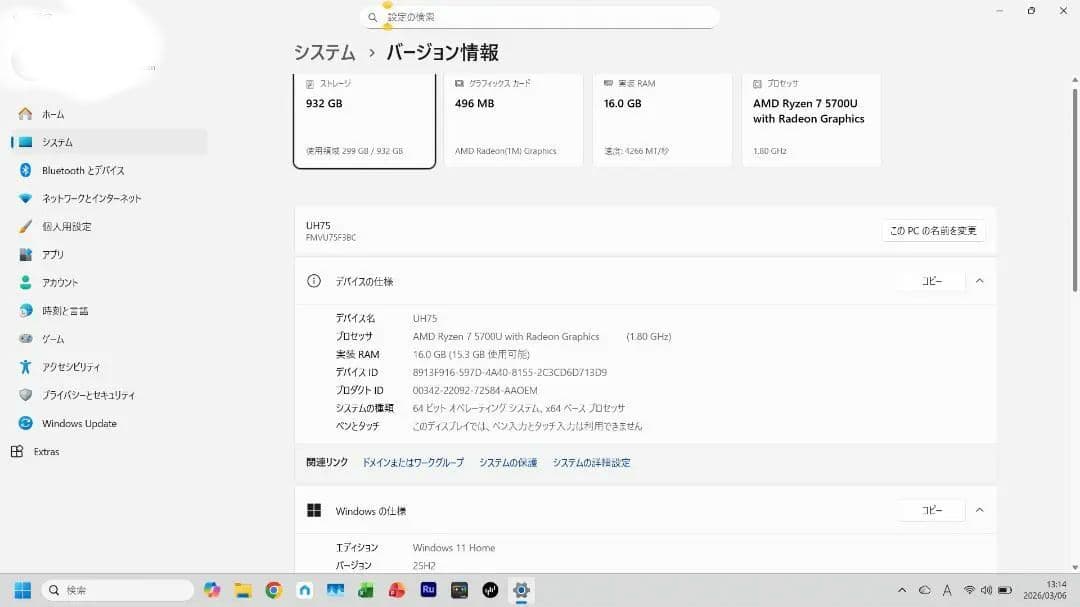1080x607 pixels.
Task: Copy the Windows の仕様 details
Action: 932,511
